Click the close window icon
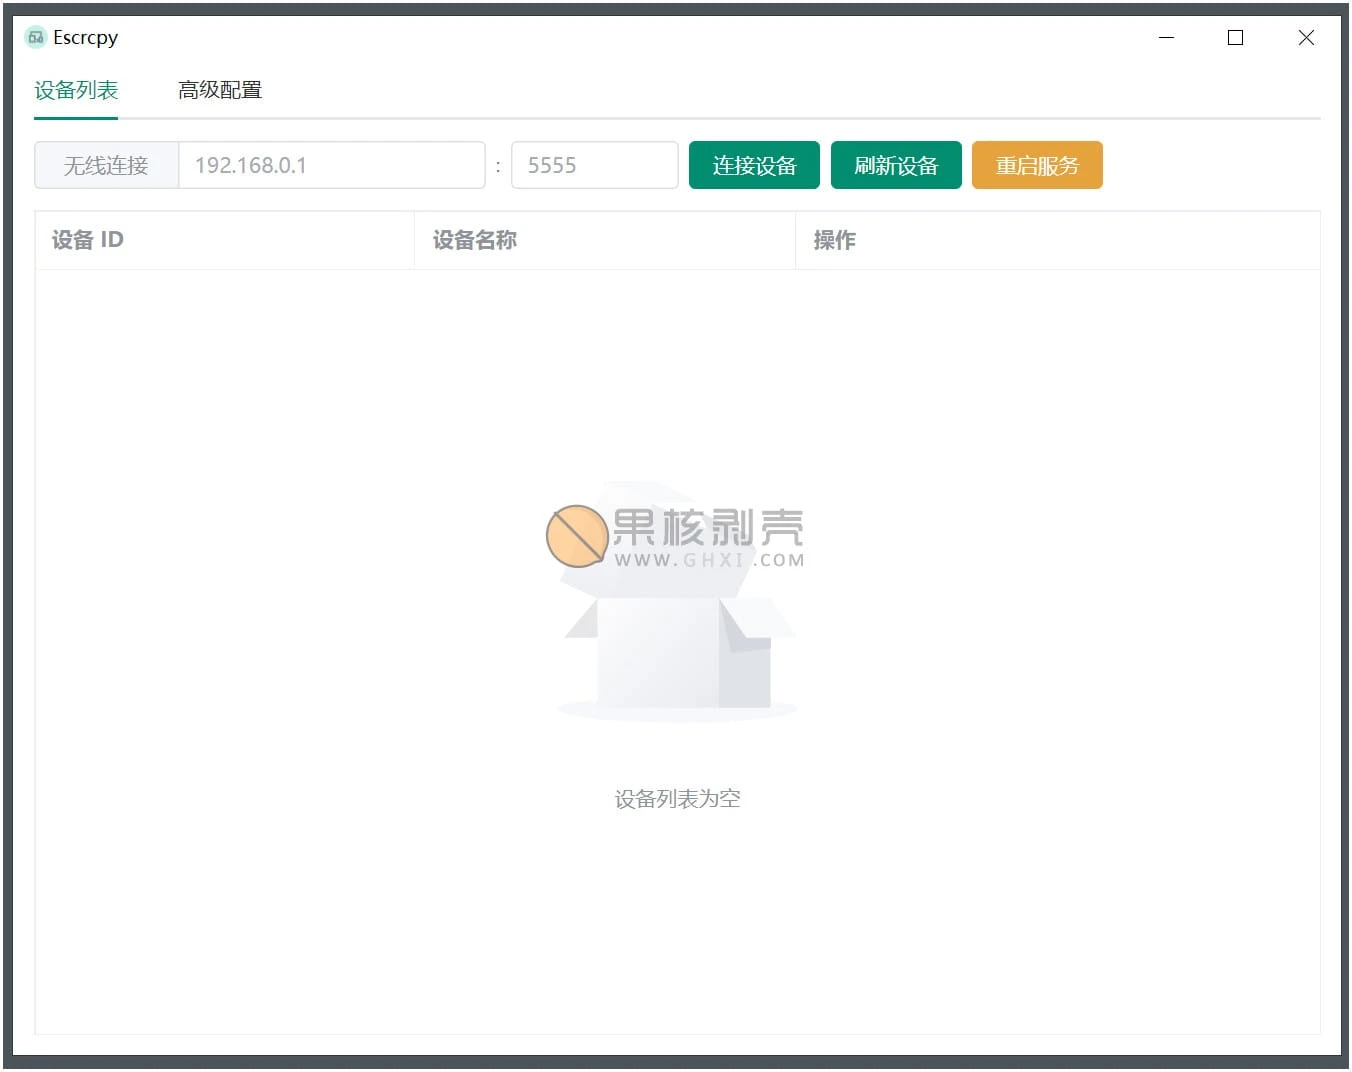 pyautogui.click(x=1306, y=37)
